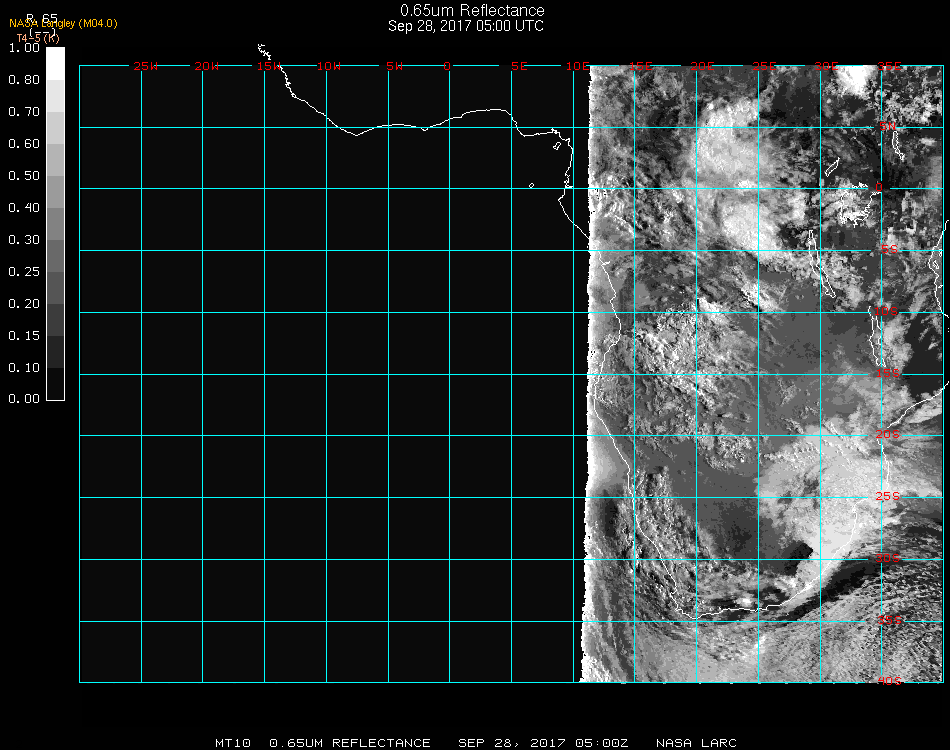Pick the white swatch beside the 1.00 value
This screenshot has height=750, width=950.
(55, 64)
